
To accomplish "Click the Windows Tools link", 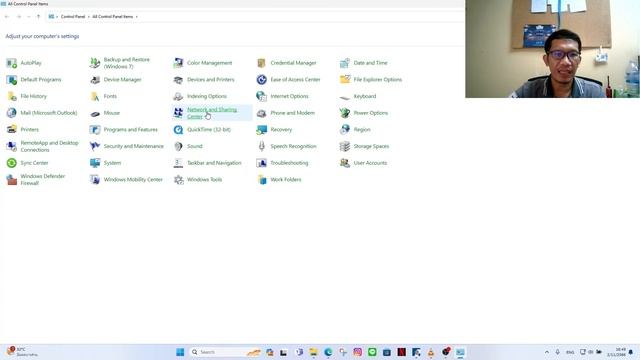I will click(x=204, y=180).
